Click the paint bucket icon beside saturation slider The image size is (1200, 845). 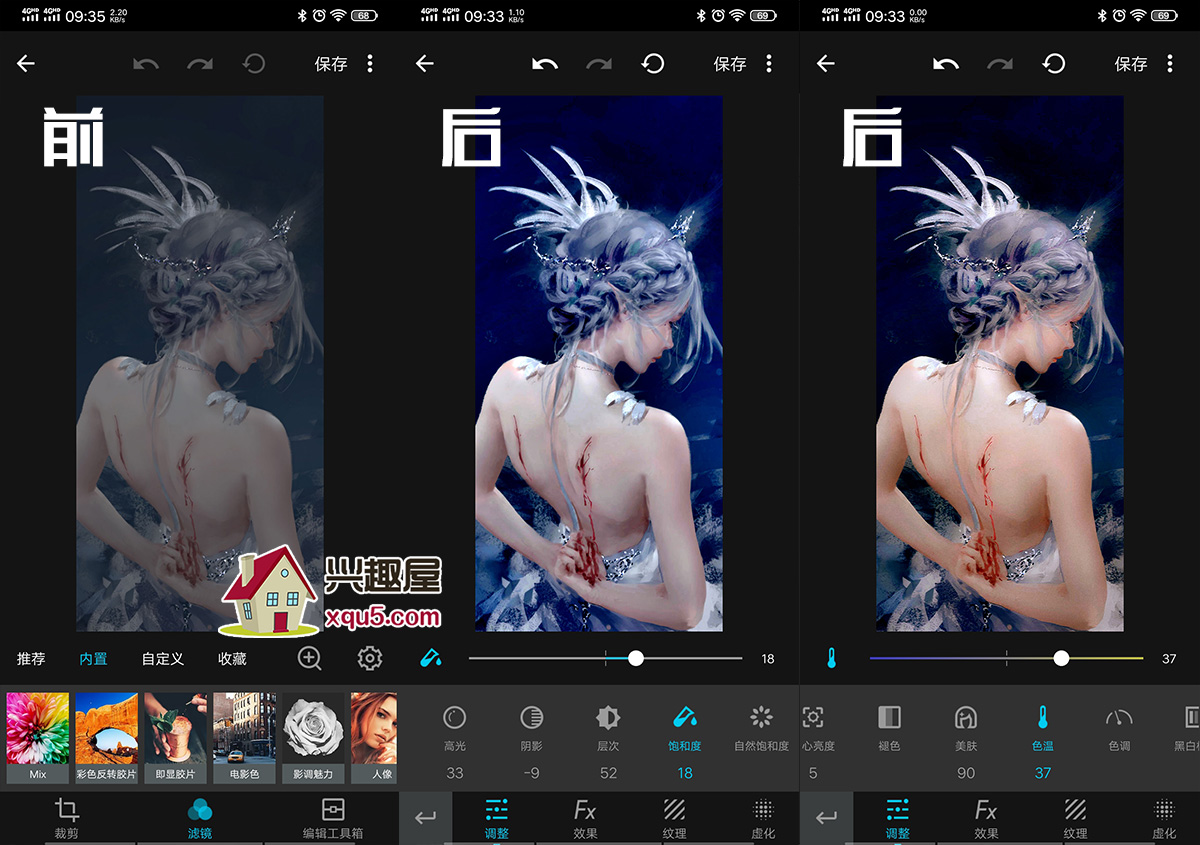430,658
